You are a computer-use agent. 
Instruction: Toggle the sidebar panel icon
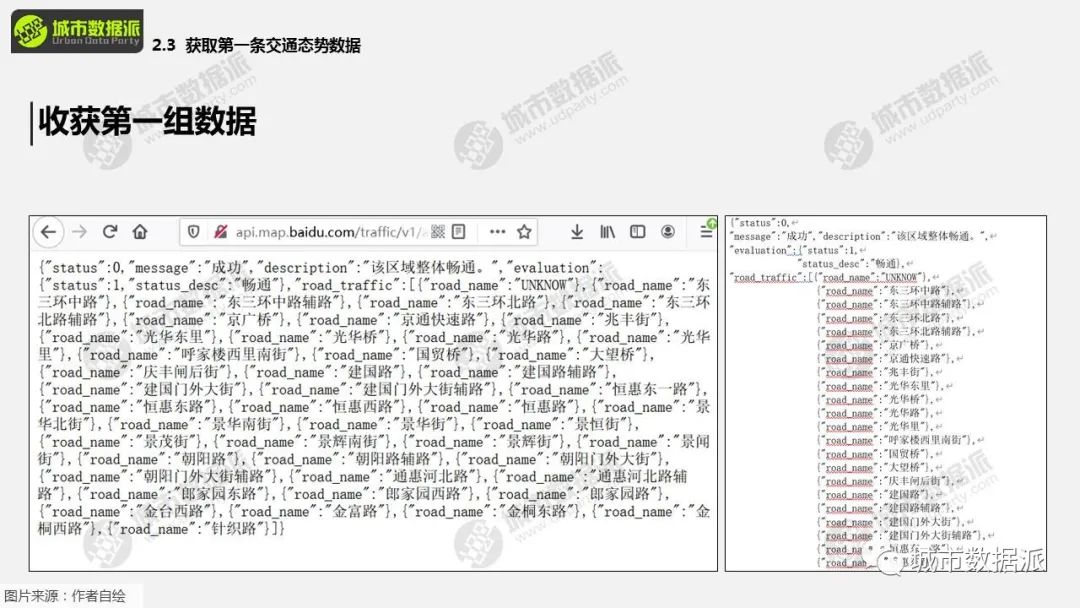click(638, 232)
